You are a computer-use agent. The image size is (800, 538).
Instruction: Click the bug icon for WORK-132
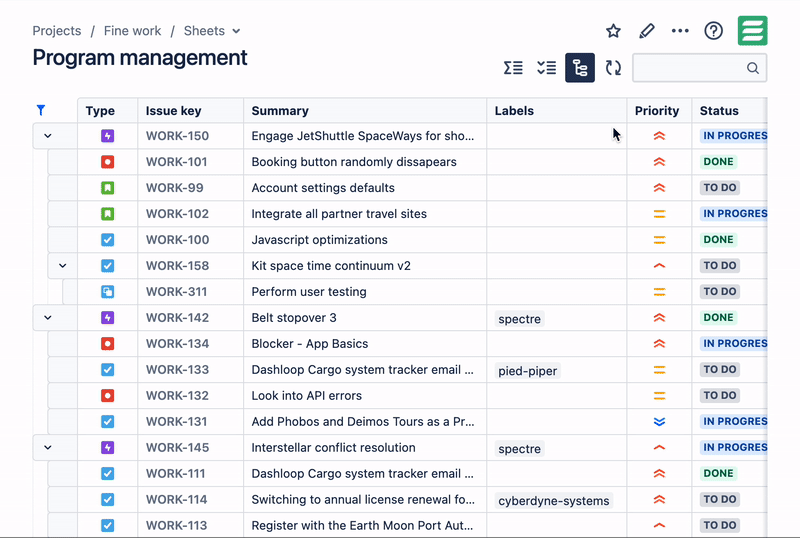pyautogui.click(x=107, y=396)
